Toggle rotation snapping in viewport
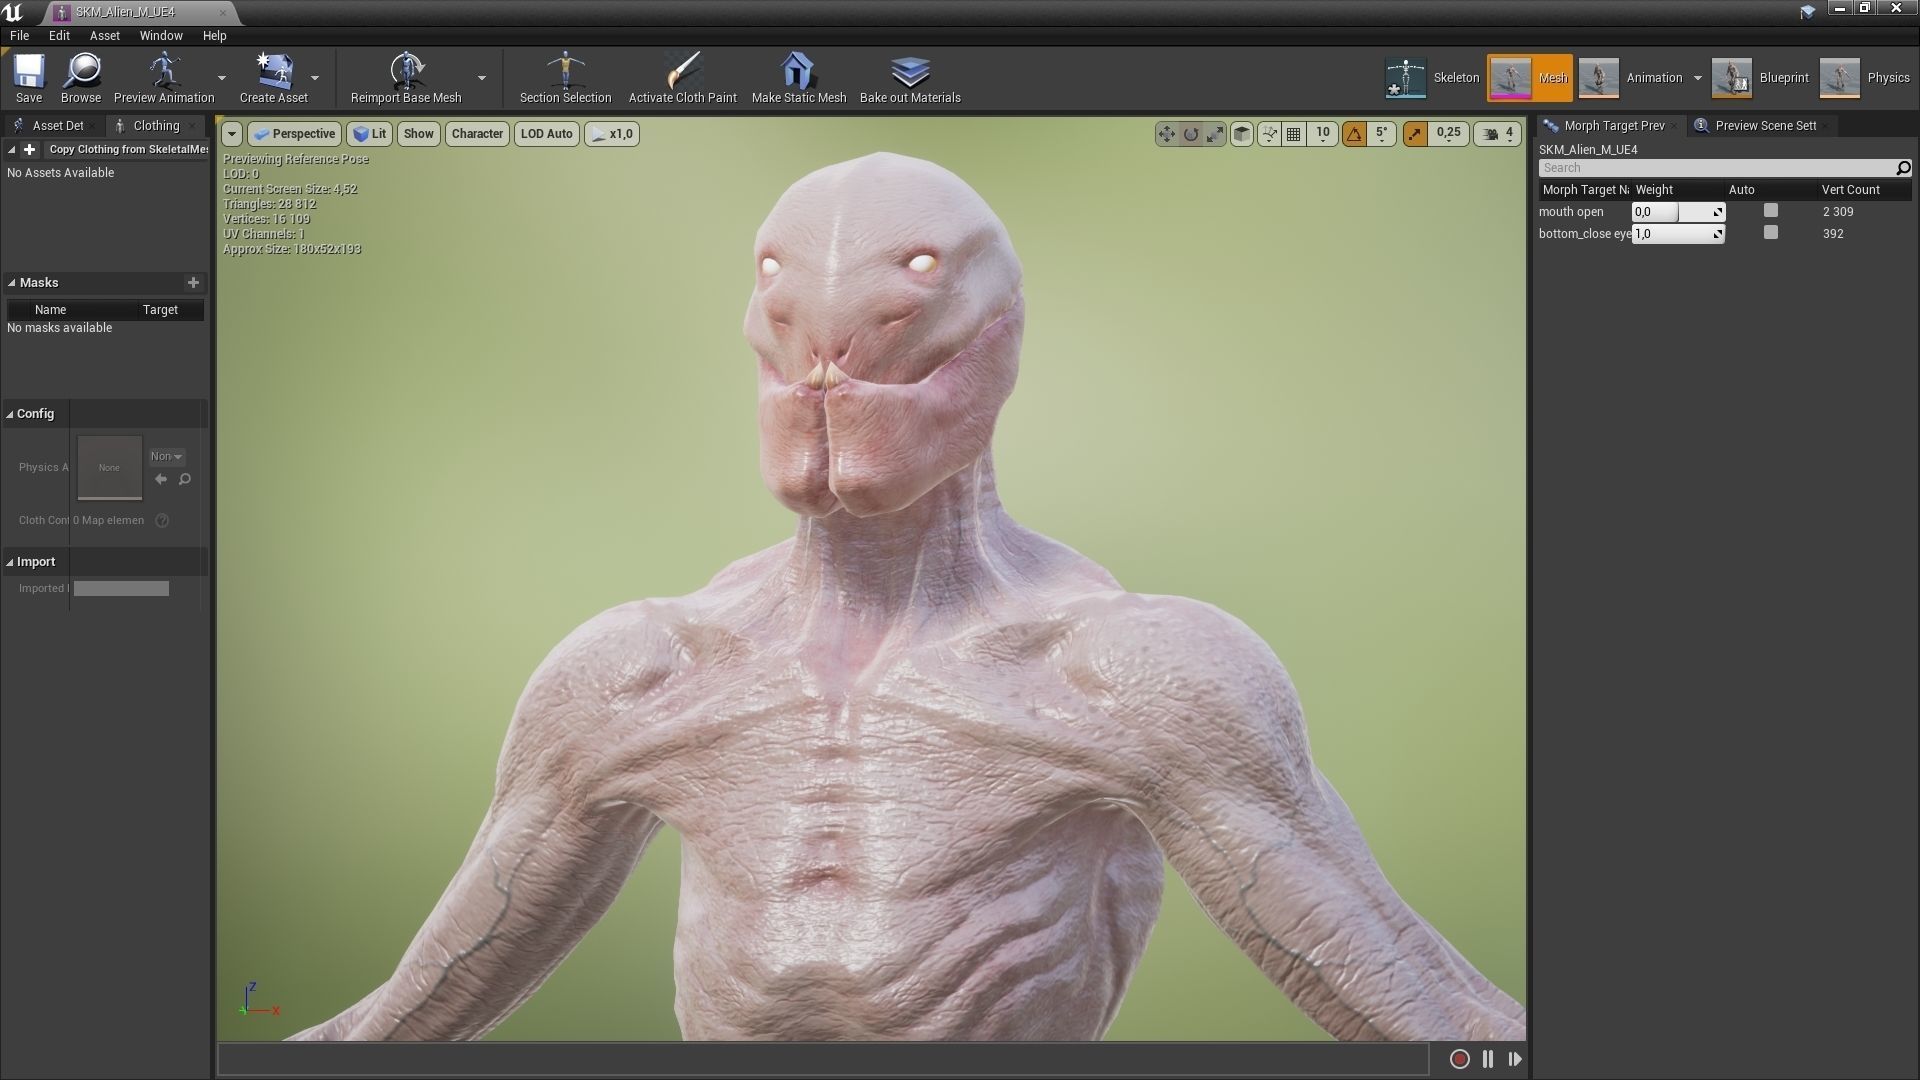Viewport: 1920px width, 1080px height. click(1354, 134)
